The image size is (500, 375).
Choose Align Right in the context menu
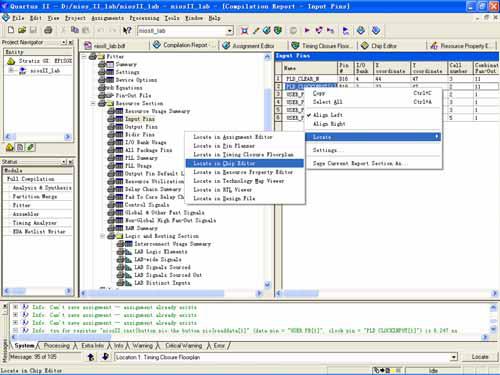329,124
